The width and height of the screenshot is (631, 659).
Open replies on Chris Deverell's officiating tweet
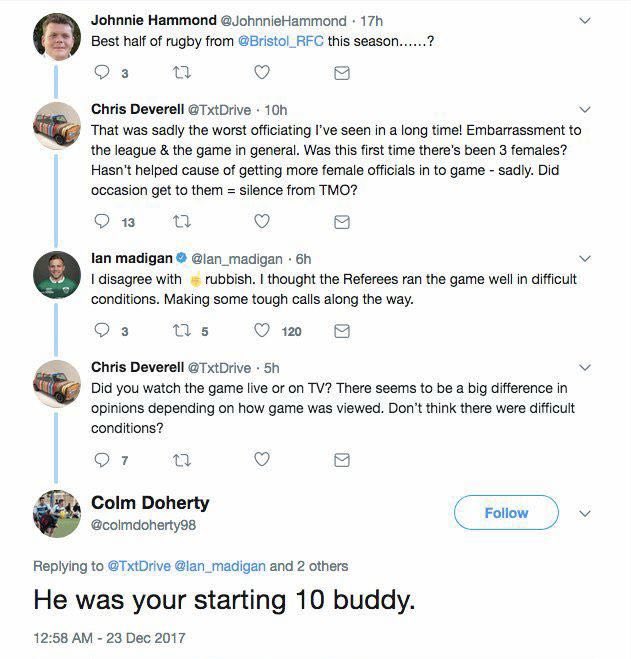coord(100,222)
